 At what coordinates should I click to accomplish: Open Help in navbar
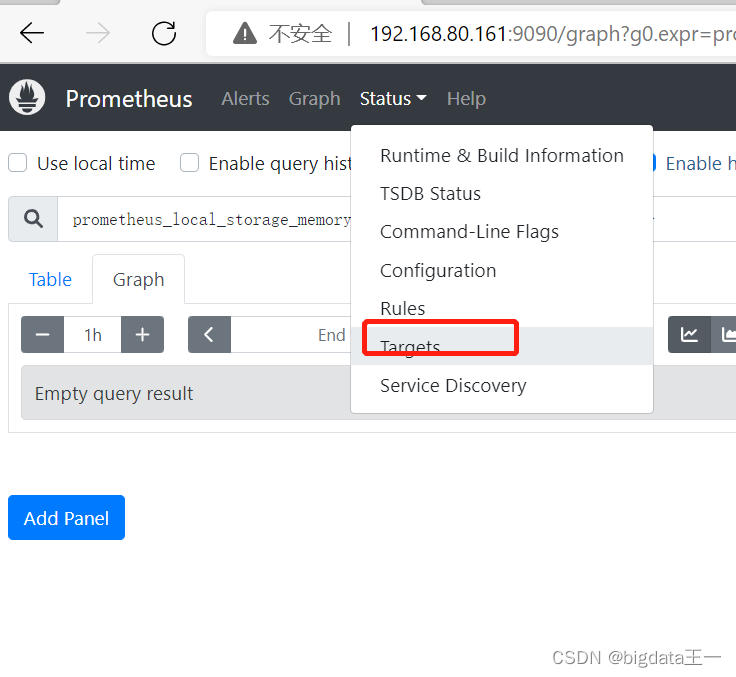coord(466,99)
